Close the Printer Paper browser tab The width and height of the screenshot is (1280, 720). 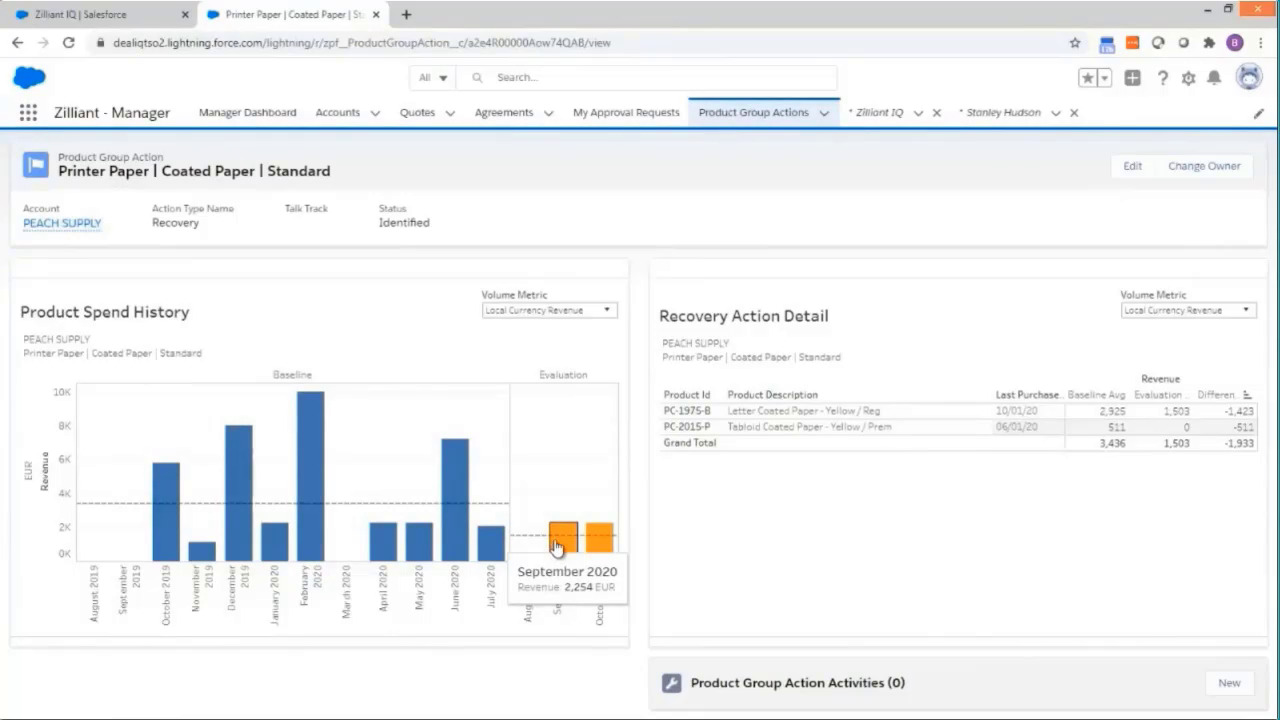tap(376, 15)
